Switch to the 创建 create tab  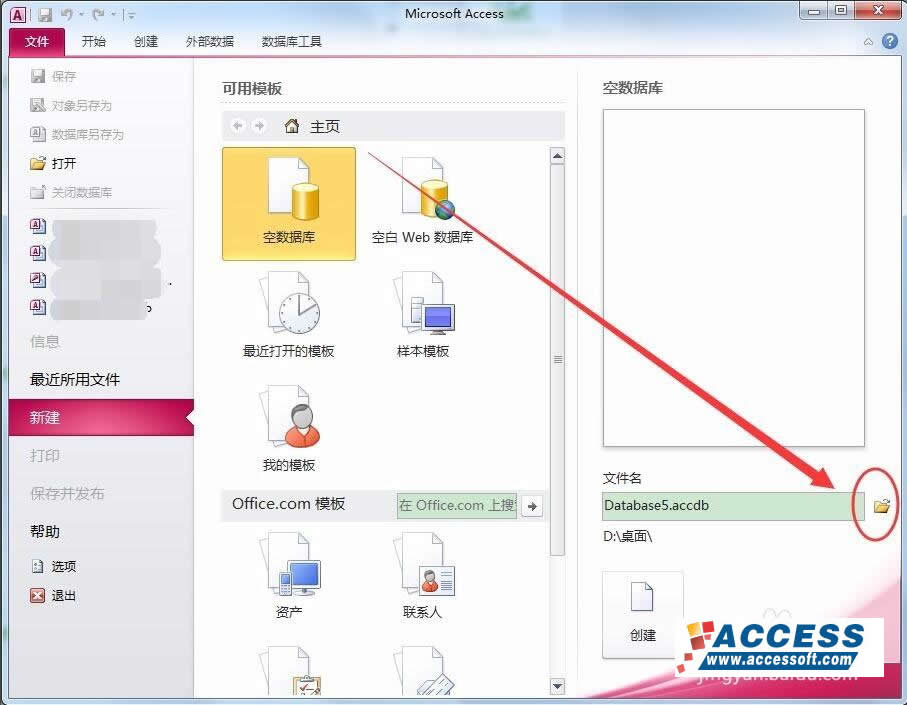click(x=146, y=42)
